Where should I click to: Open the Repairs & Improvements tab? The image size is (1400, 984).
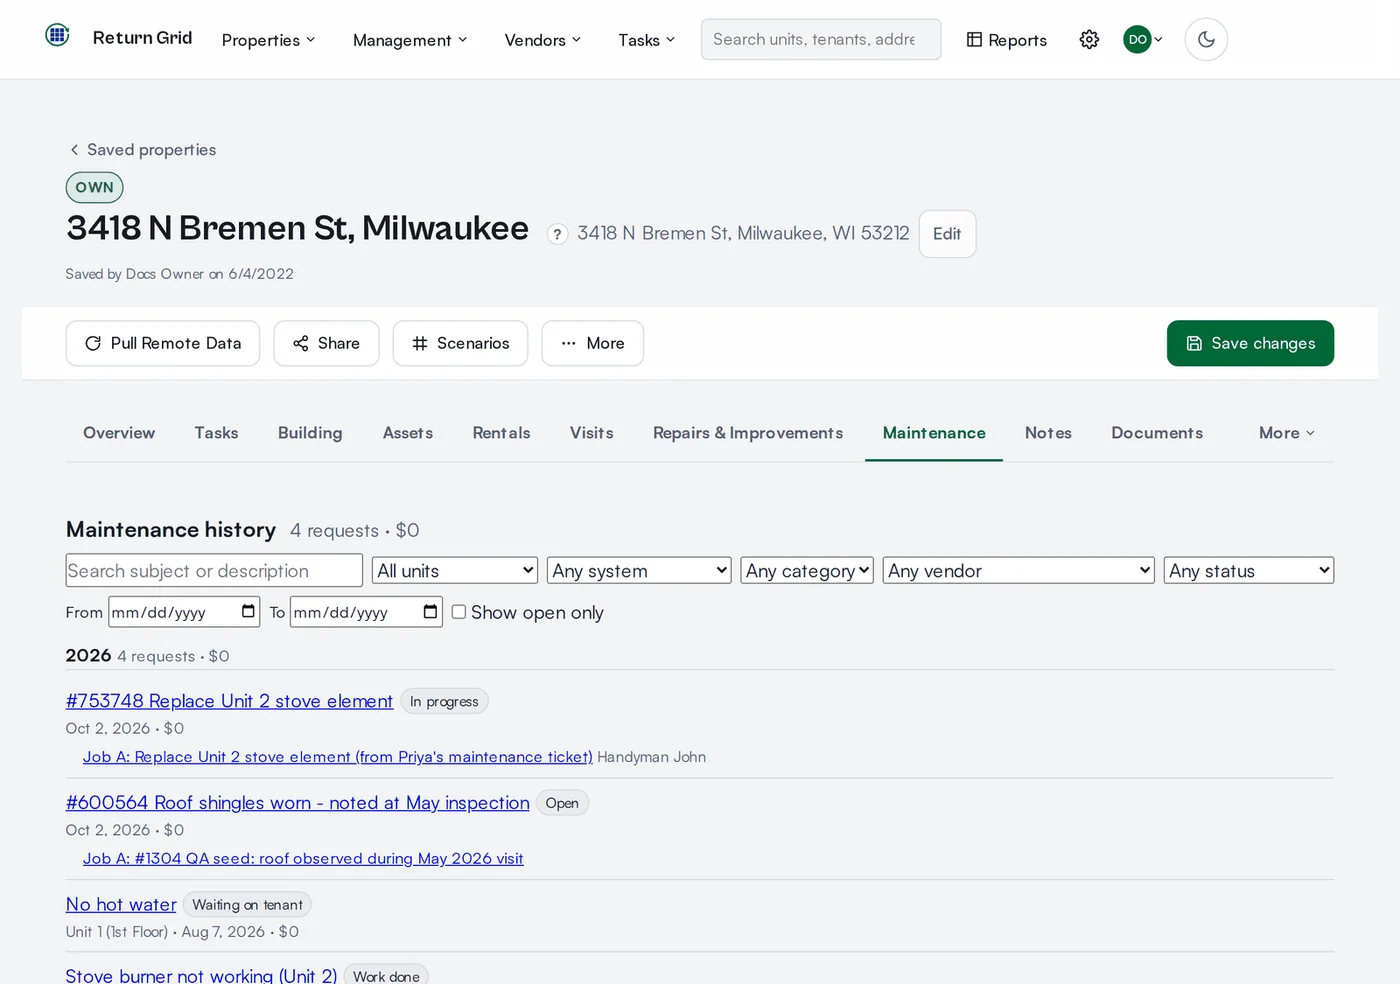pyautogui.click(x=748, y=433)
